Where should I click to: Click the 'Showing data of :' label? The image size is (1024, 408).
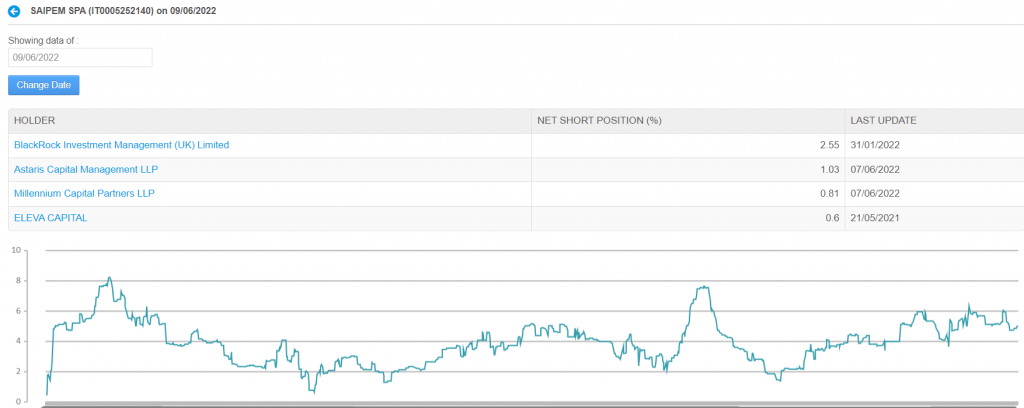point(43,40)
